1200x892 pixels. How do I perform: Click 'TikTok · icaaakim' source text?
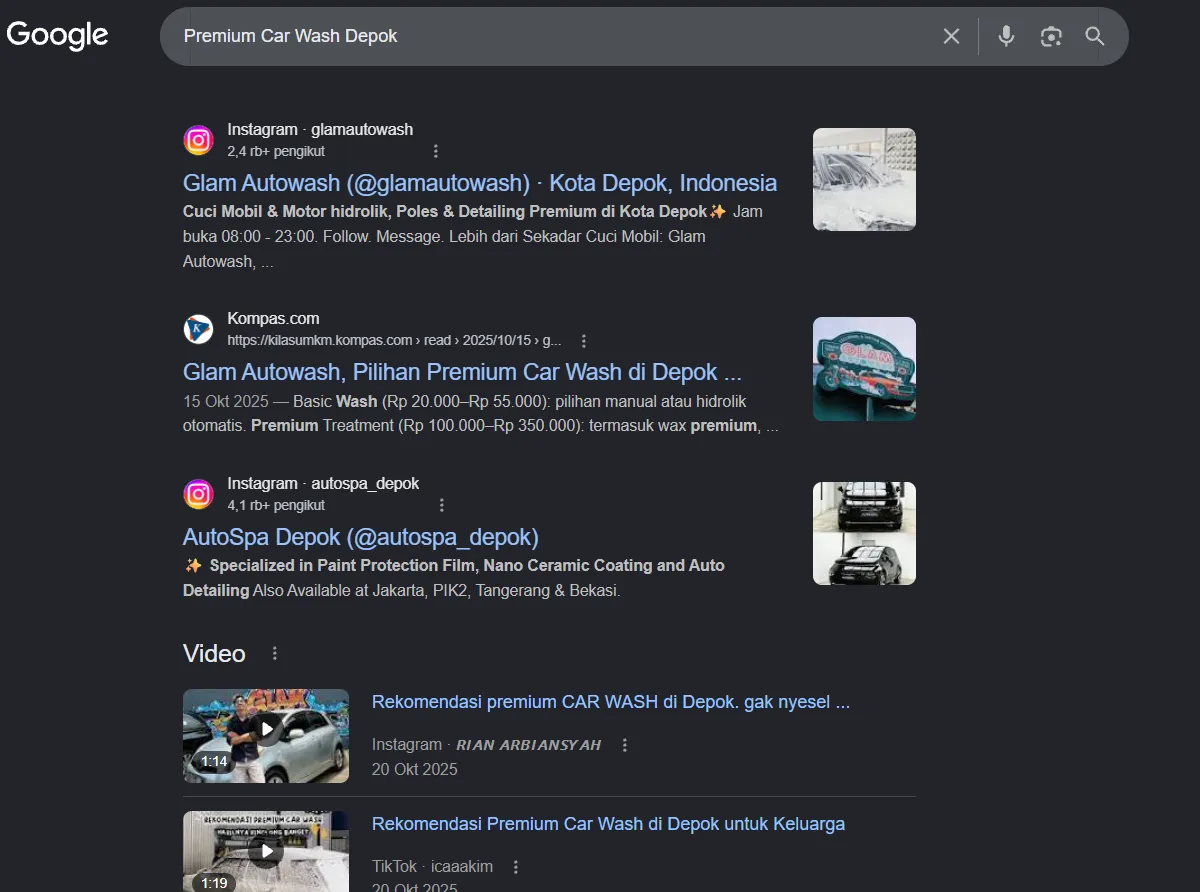tap(432, 867)
